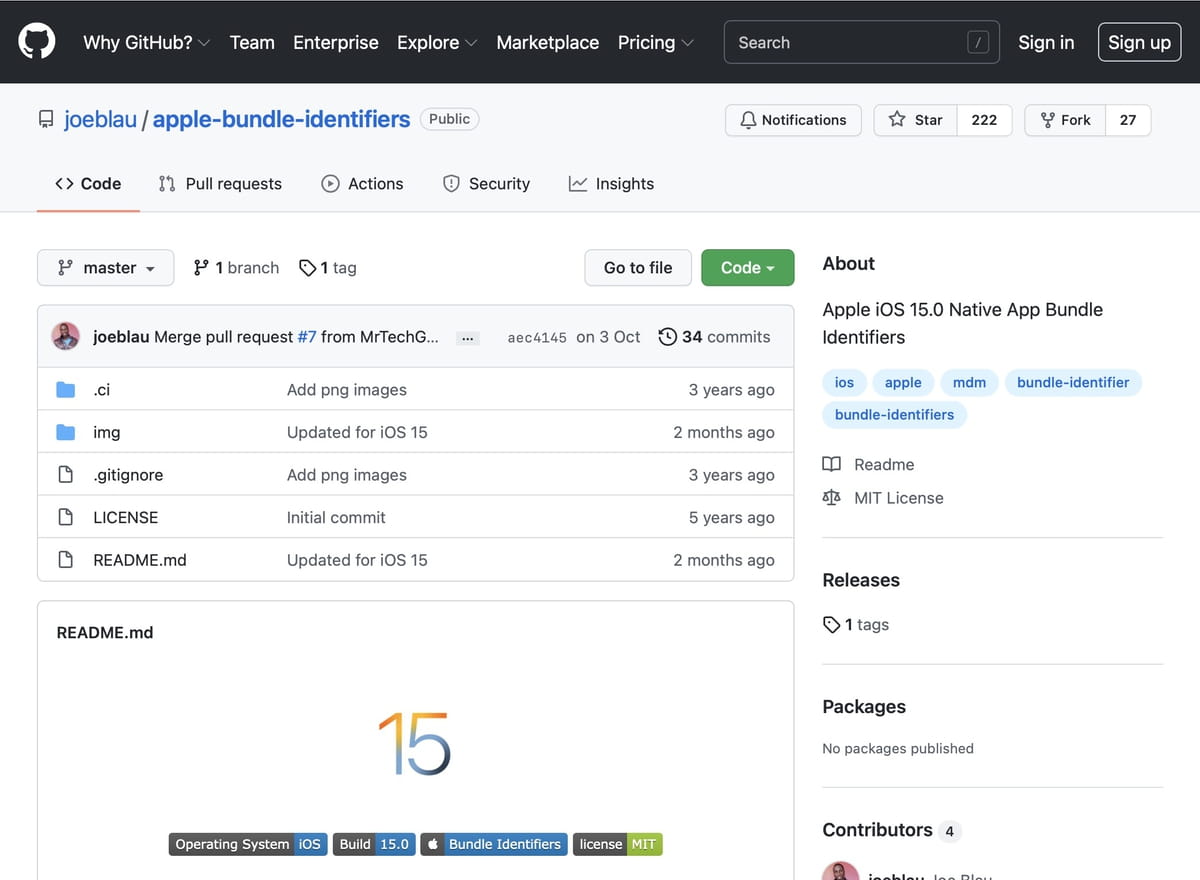Viewport: 1200px width, 880px height.
Task: Star this repository
Action: [x=915, y=120]
